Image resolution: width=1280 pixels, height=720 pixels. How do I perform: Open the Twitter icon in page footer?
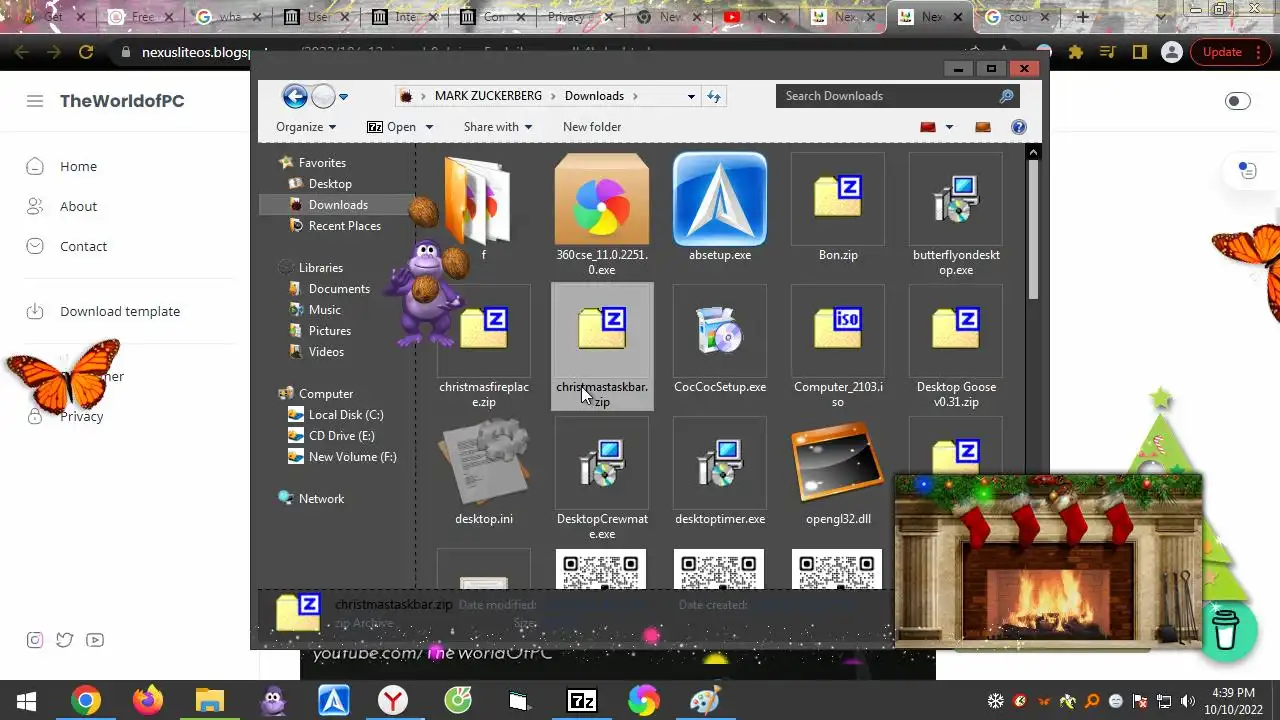(65, 640)
